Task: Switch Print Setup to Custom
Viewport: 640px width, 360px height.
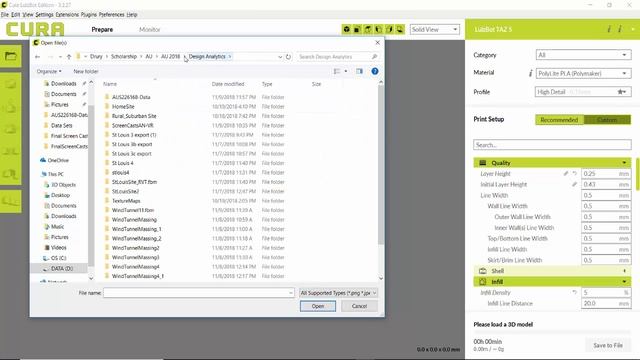Action: (607, 120)
